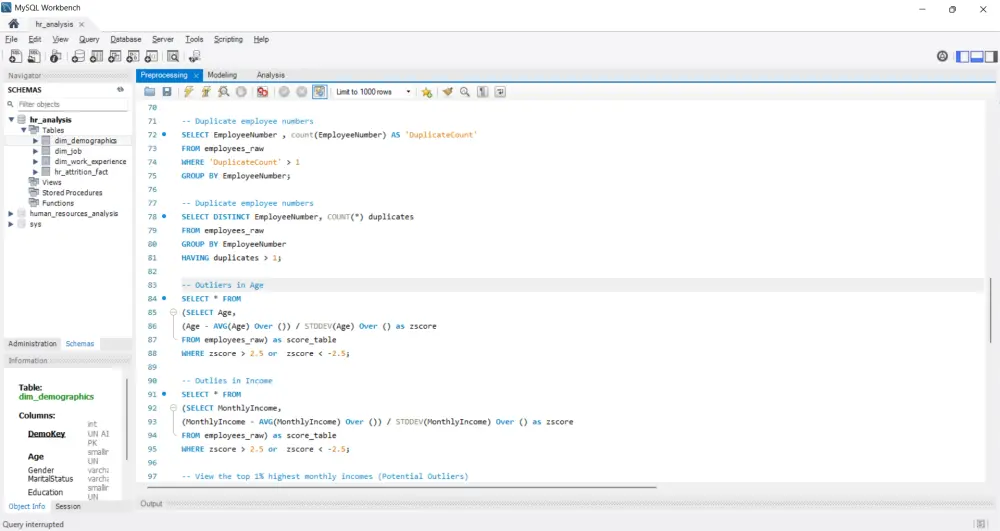1000x531 pixels.
Task: Click the open SQL script file icon in main toolbar
Action: click(34, 57)
